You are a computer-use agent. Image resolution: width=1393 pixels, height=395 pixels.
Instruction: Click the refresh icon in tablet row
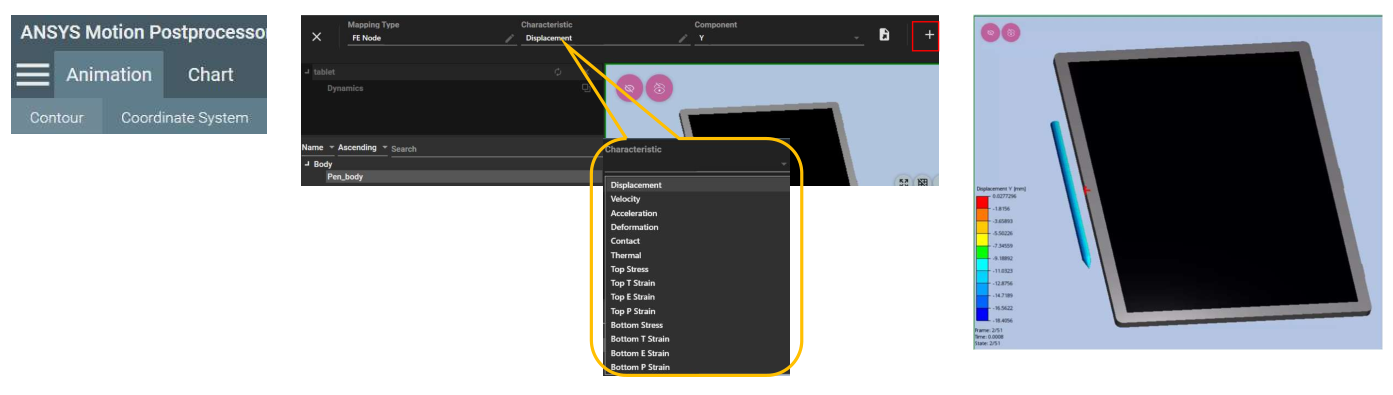point(558,72)
